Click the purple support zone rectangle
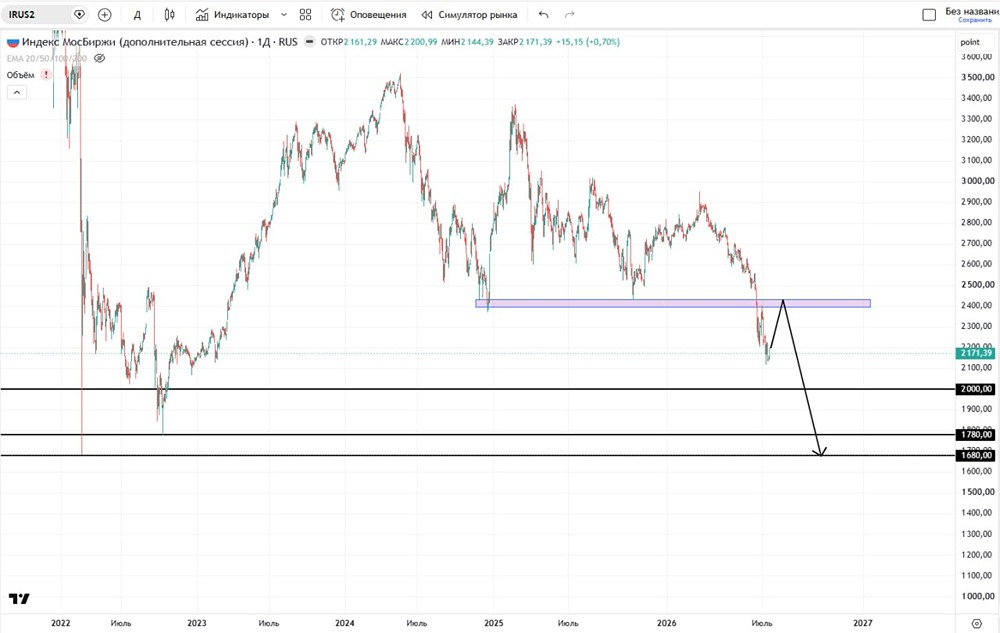The width and height of the screenshot is (1000, 633). 673,303
